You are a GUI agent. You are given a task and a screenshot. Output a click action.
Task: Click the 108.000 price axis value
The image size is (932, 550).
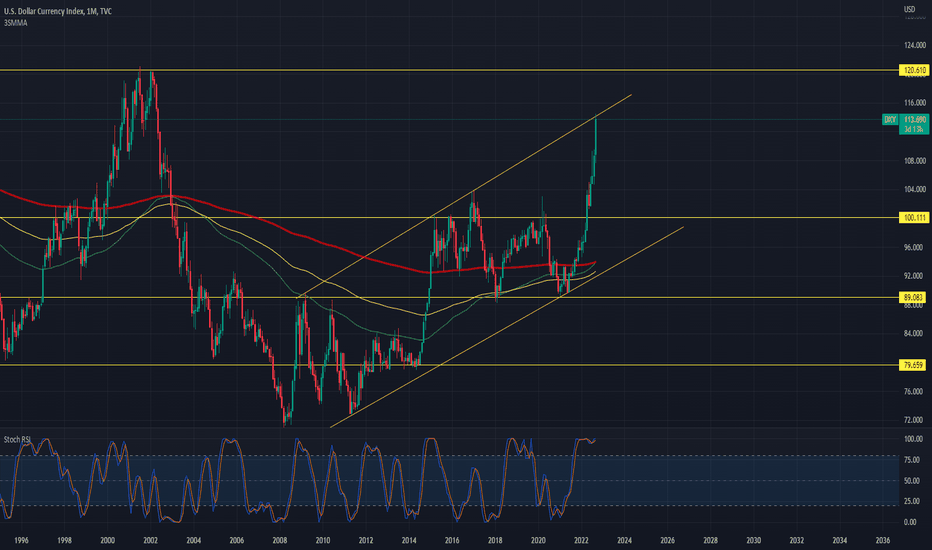[915, 161]
